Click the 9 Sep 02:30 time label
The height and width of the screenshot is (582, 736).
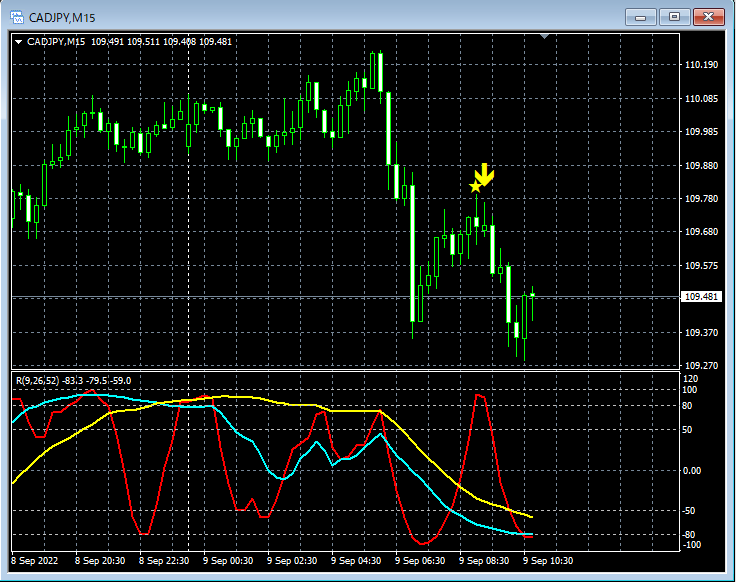[292, 561]
